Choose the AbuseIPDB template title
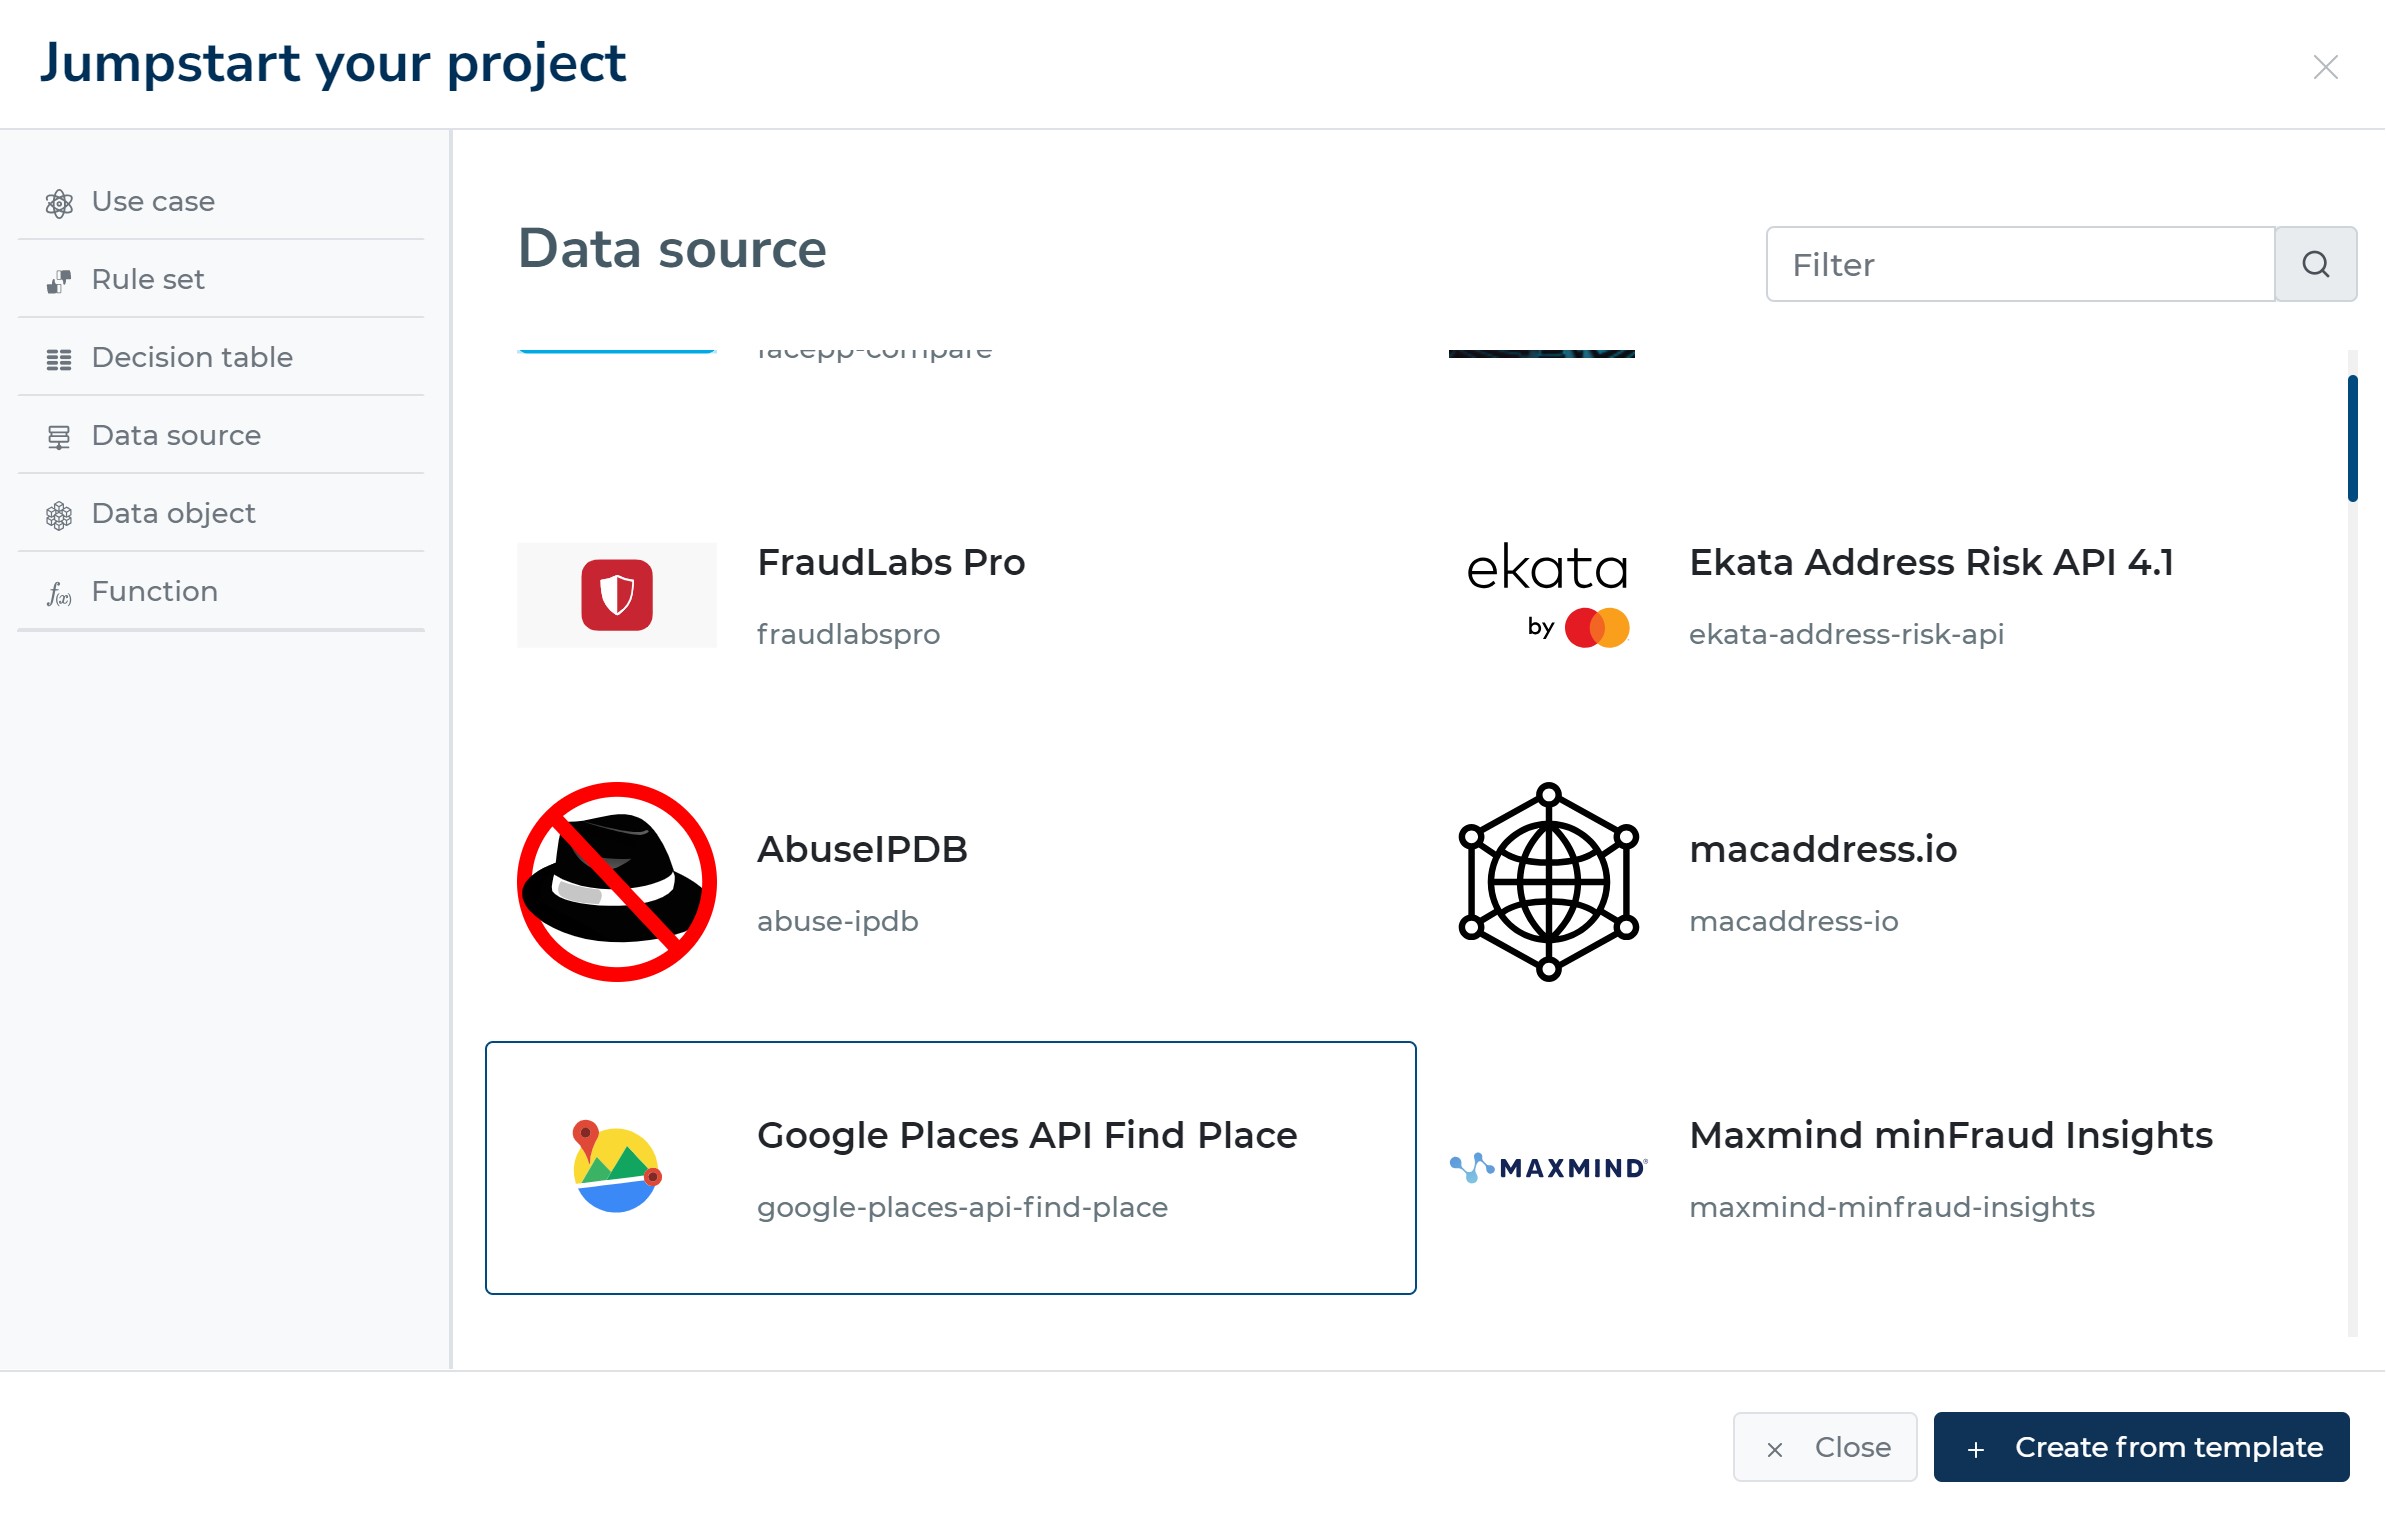 pos(862,849)
